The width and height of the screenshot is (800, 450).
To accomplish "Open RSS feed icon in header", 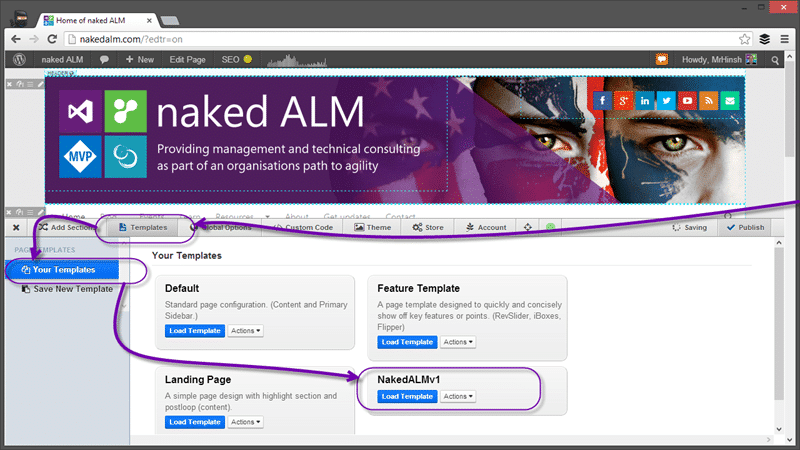I will (709, 101).
